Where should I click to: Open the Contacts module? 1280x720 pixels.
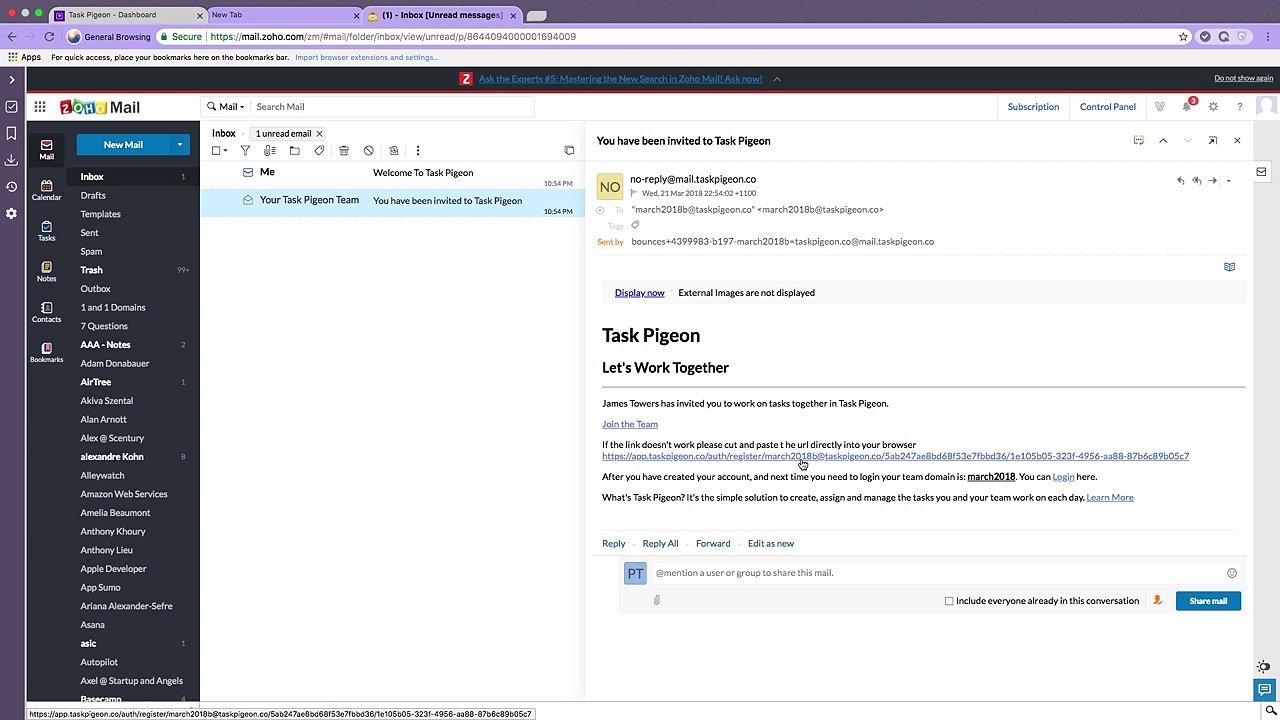pos(46,312)
